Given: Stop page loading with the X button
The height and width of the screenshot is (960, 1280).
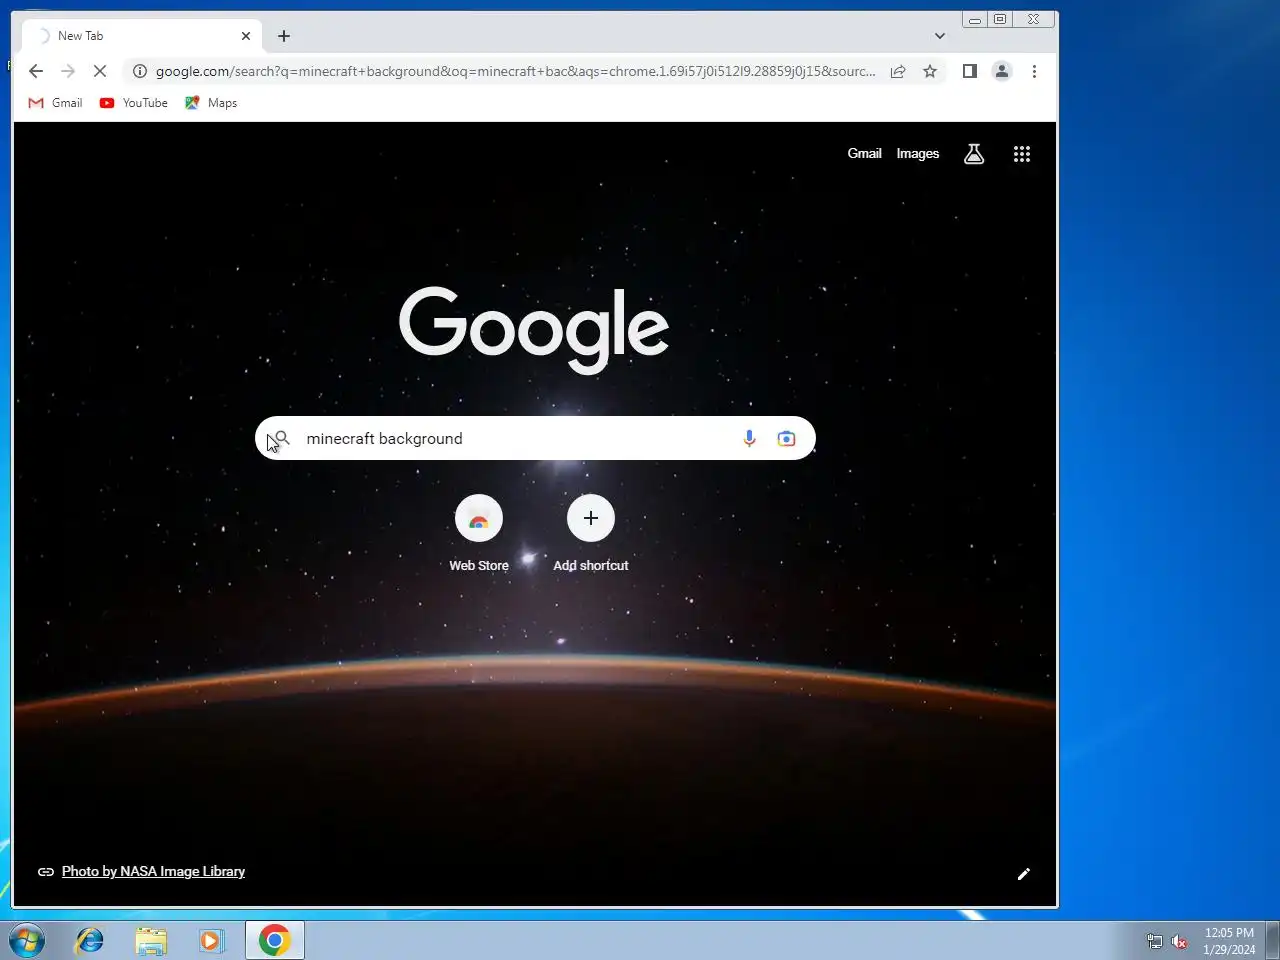Looking at the screenshot, I should pyautogui.click(x=100, y=71).
